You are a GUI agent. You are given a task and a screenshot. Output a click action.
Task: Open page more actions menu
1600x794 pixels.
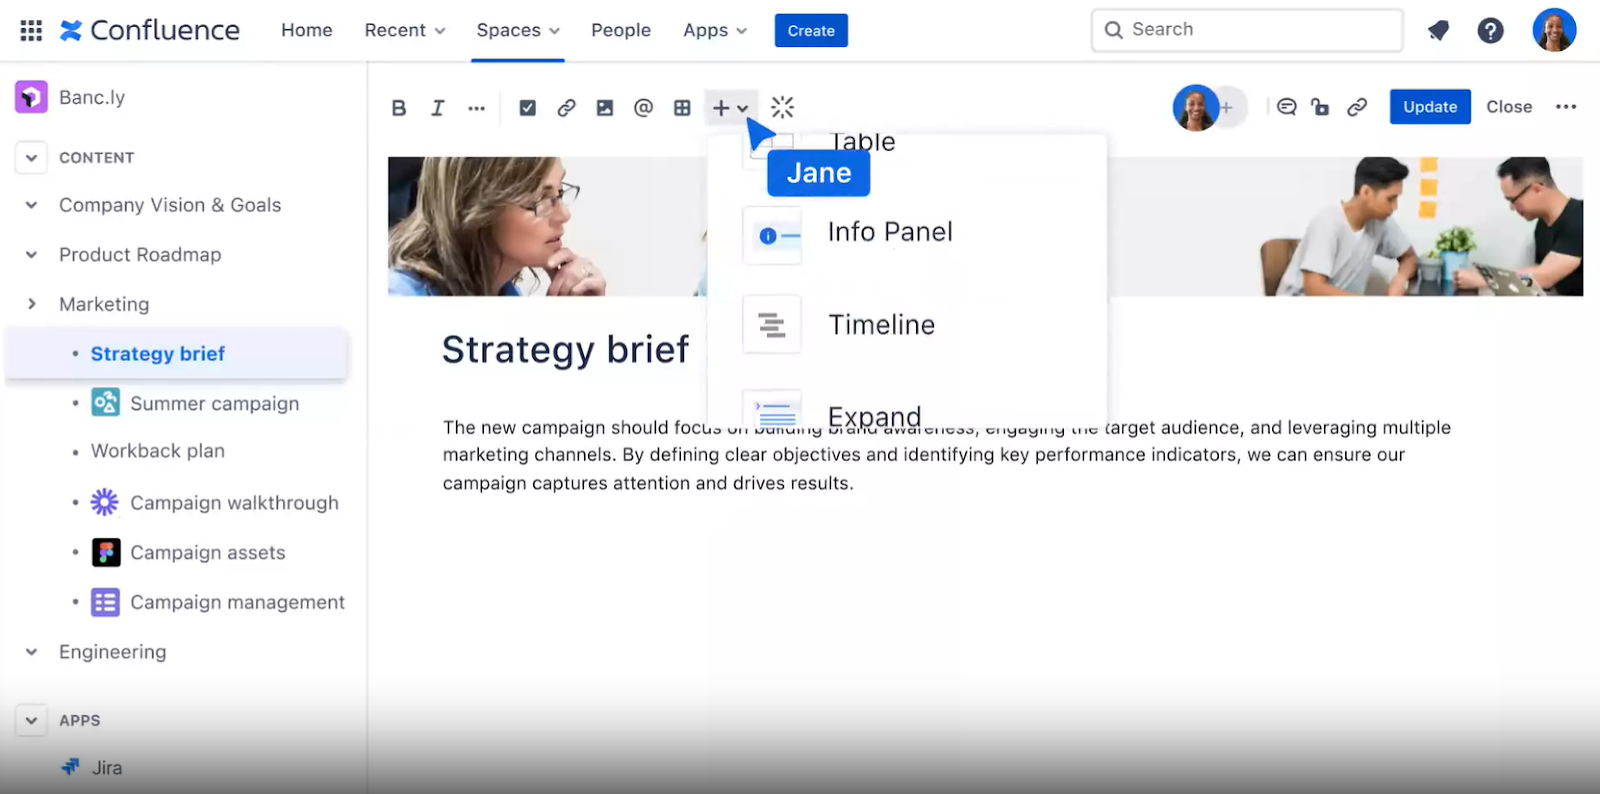[1566, 107]
